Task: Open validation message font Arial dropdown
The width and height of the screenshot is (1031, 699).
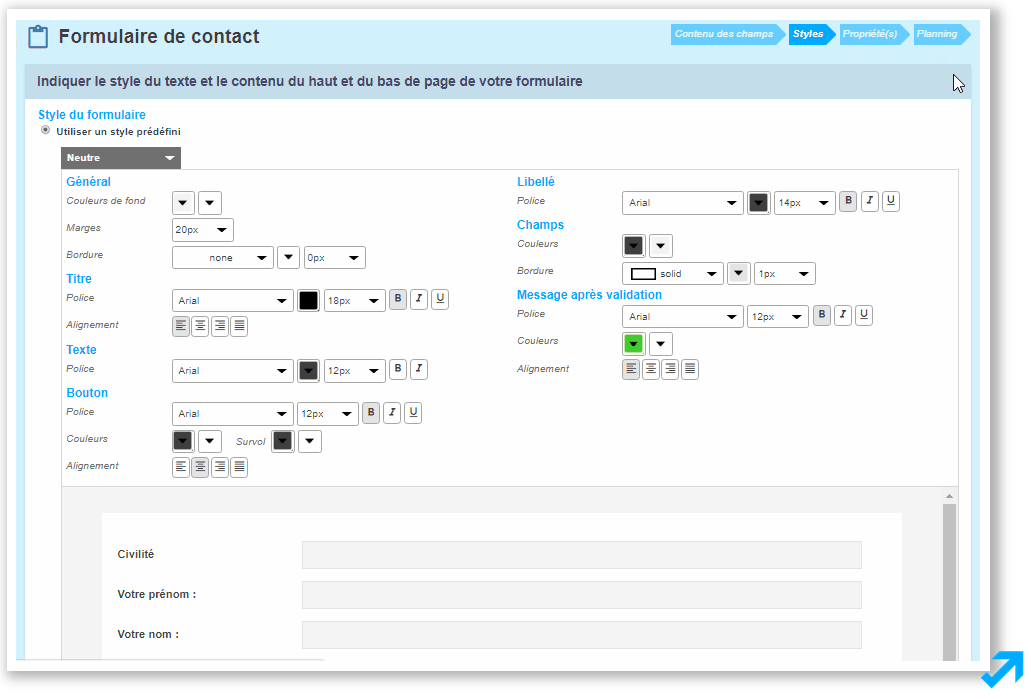Action: pos(683,317)
